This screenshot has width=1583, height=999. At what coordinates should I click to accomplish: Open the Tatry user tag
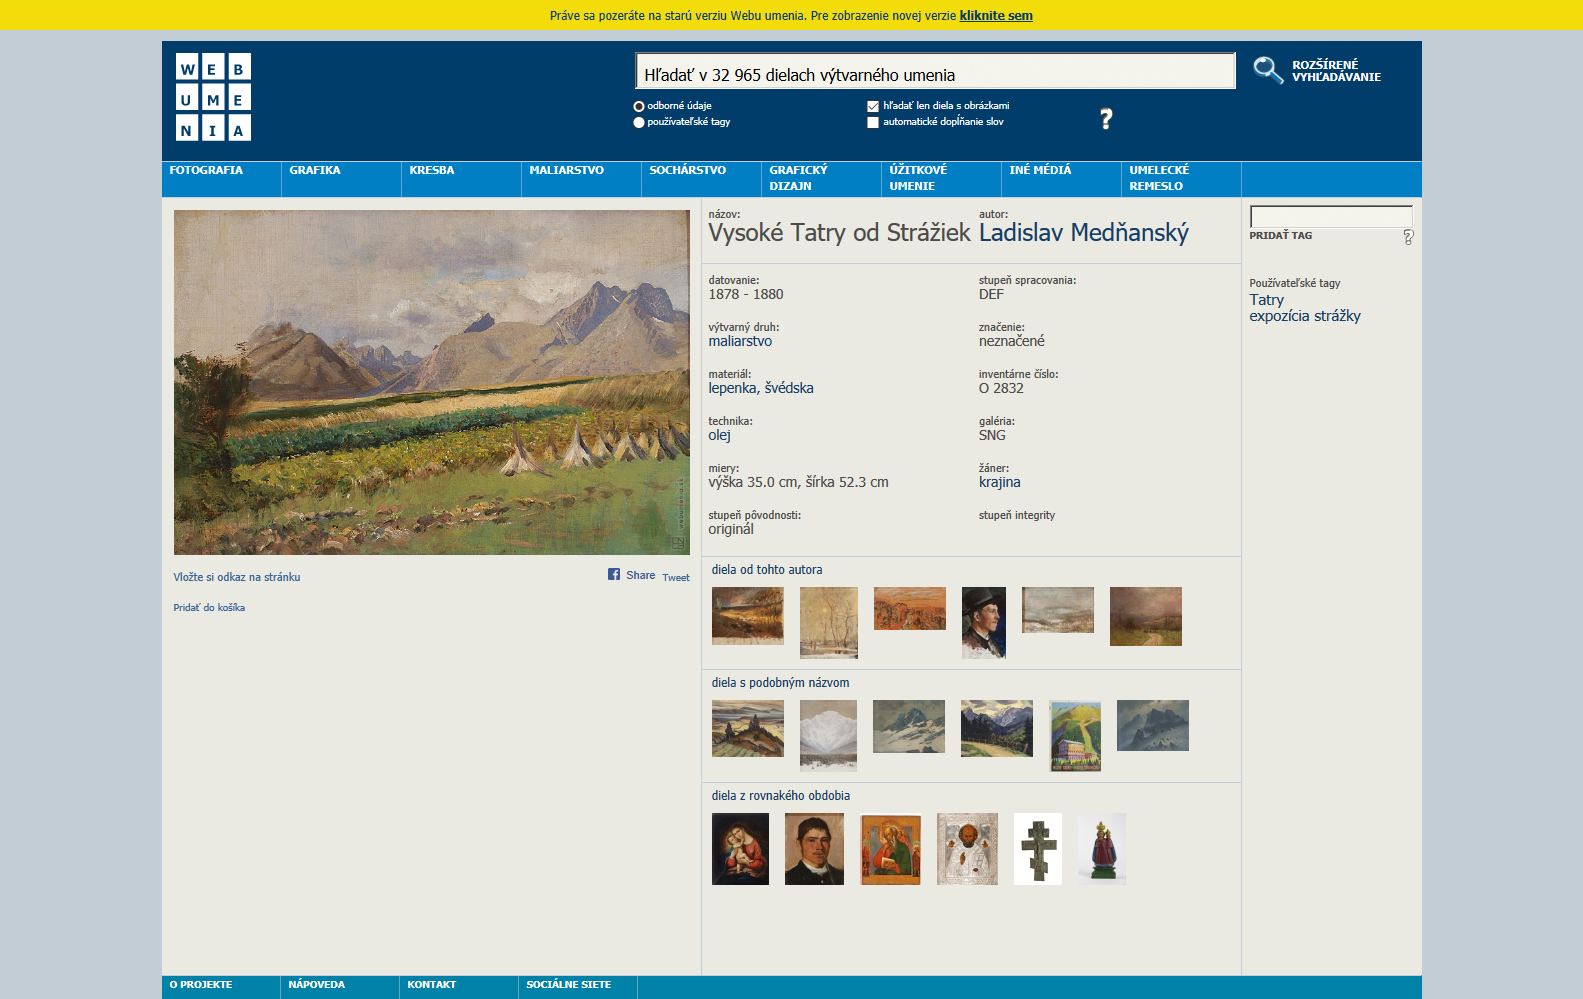click(x=1266, y=300)
